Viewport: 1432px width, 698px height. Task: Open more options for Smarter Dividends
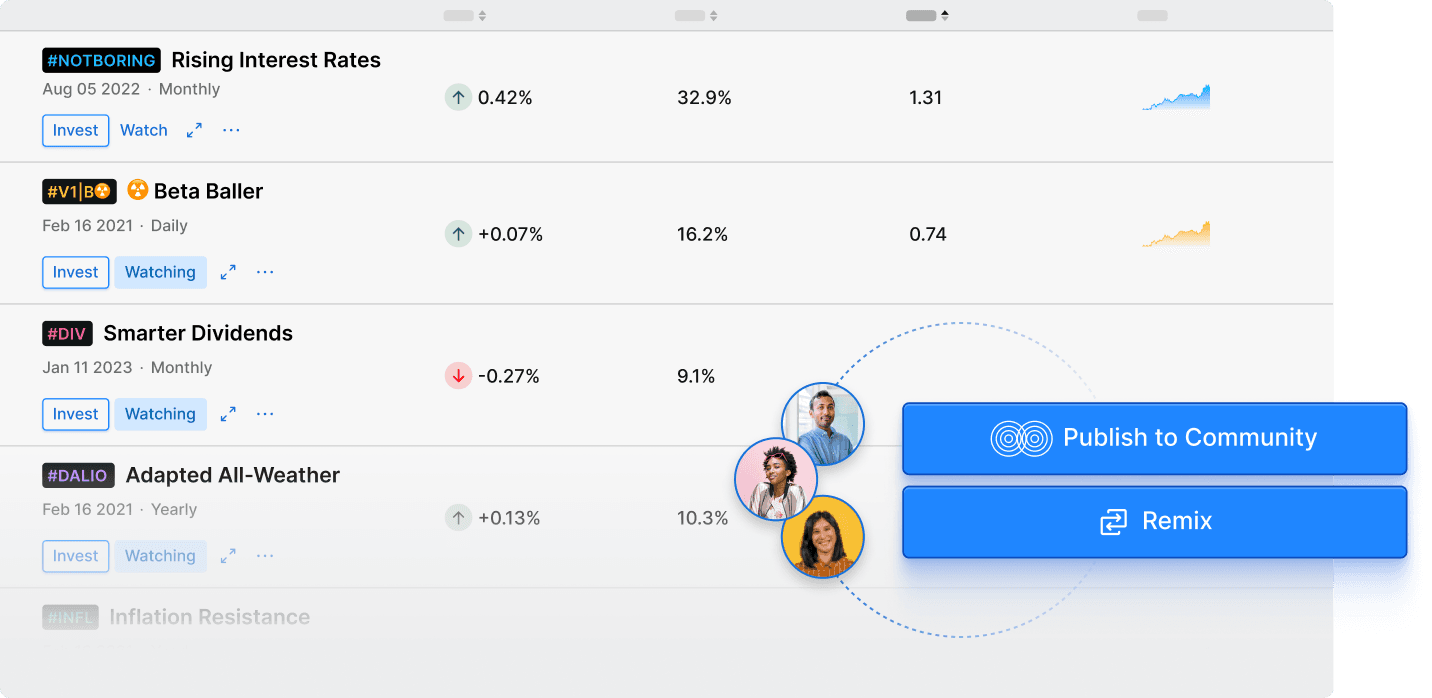(x=265, y=414)
